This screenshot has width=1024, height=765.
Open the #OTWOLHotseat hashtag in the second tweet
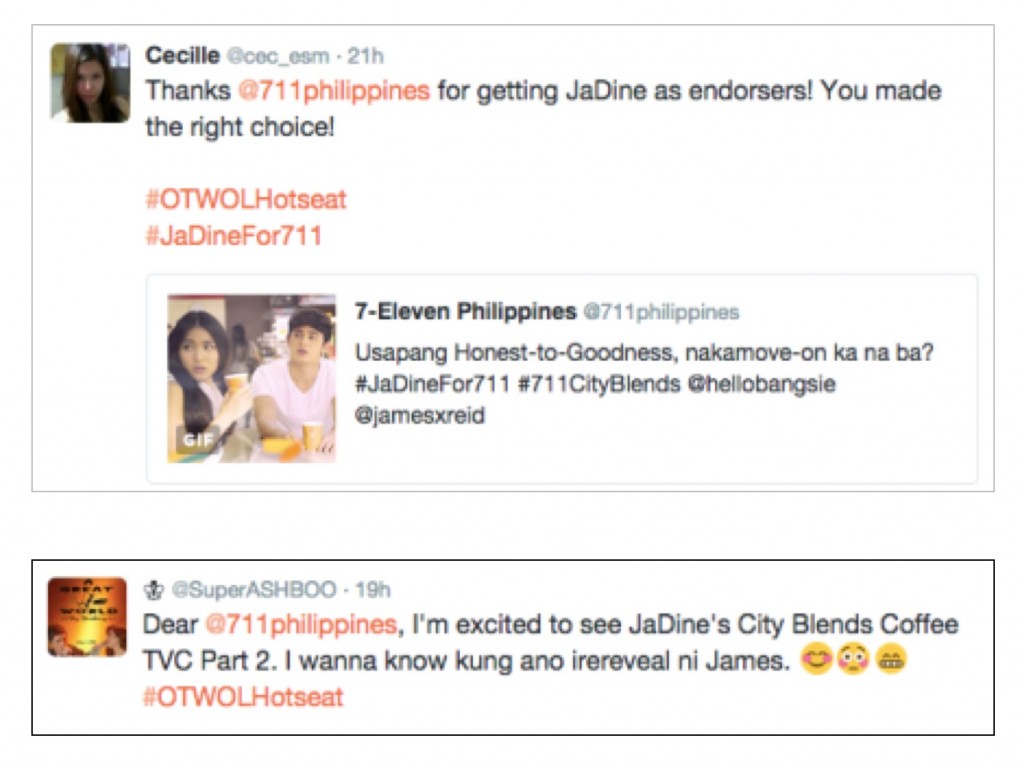coord(243,697)
